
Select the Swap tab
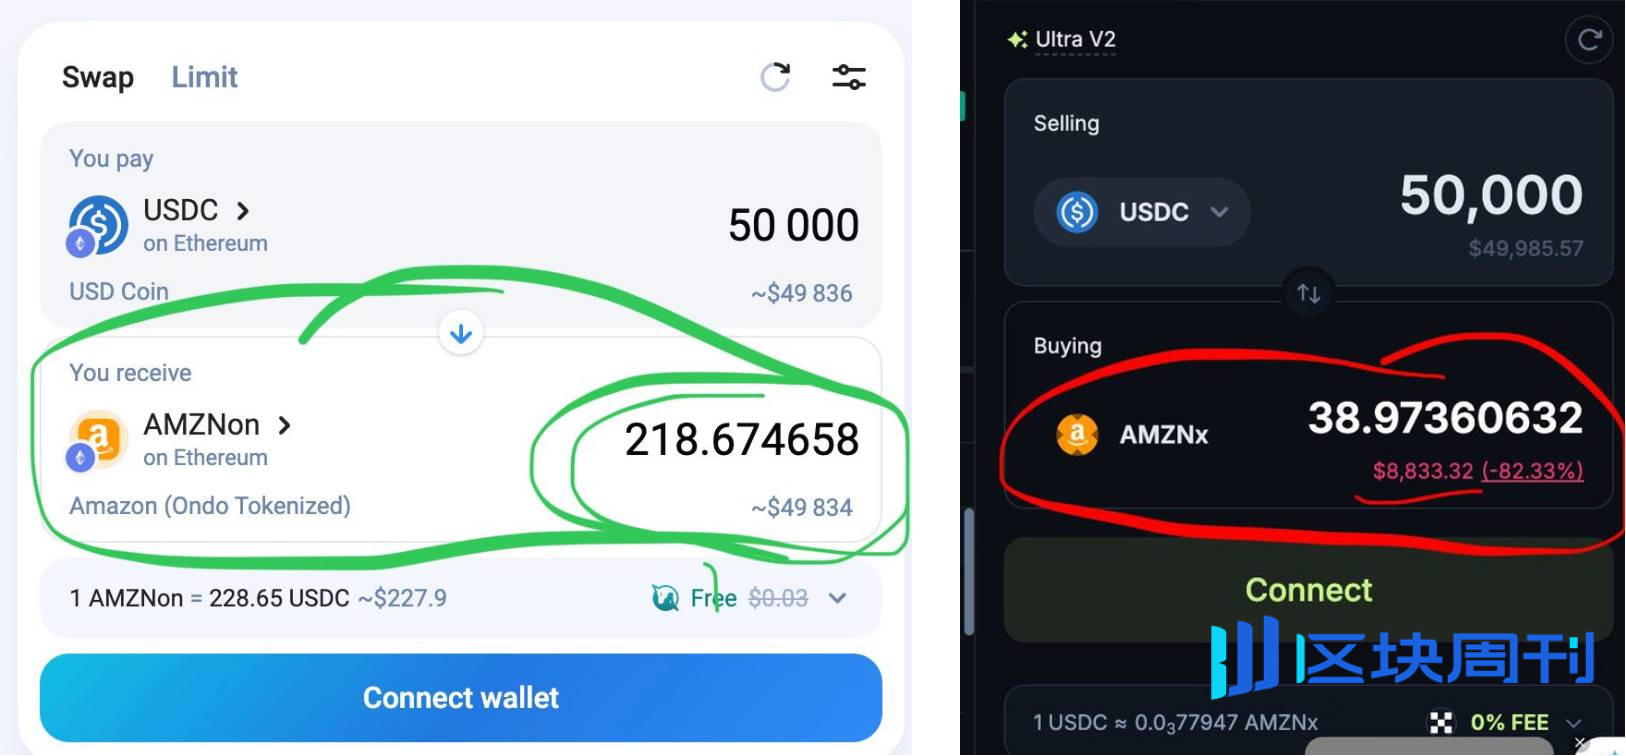click(x=97, y=77)
